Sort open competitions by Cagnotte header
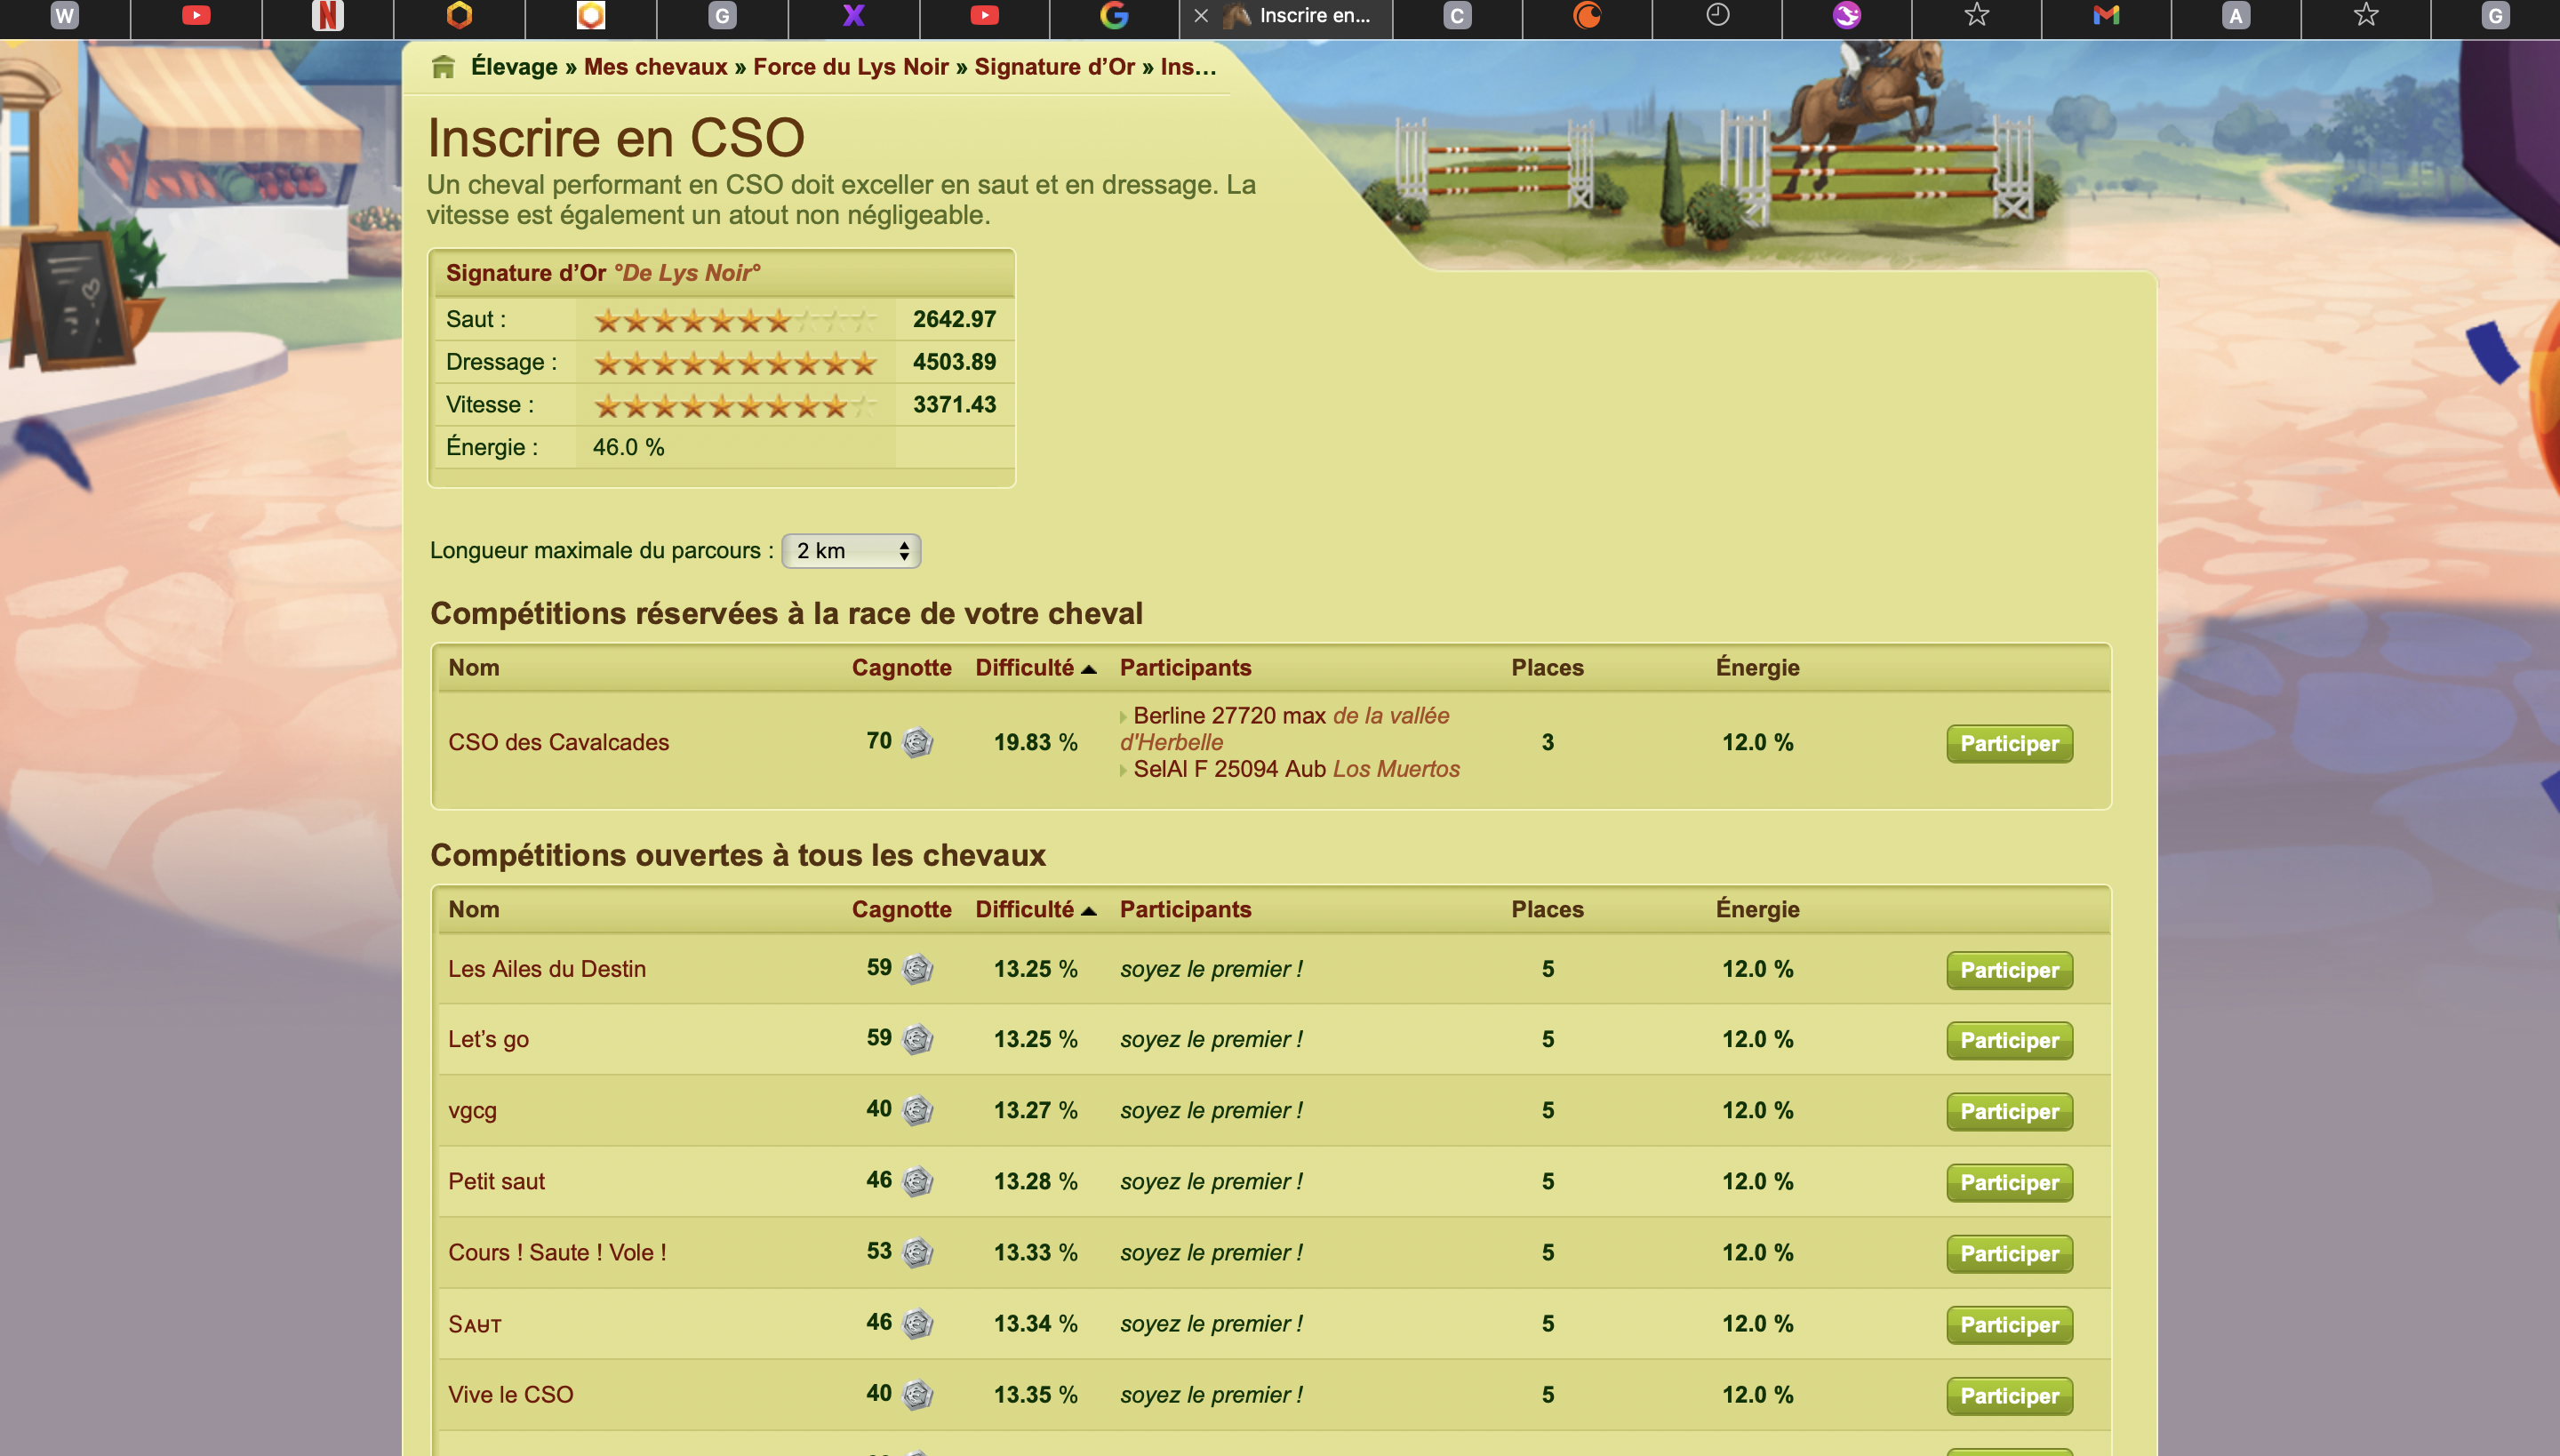 901,910
